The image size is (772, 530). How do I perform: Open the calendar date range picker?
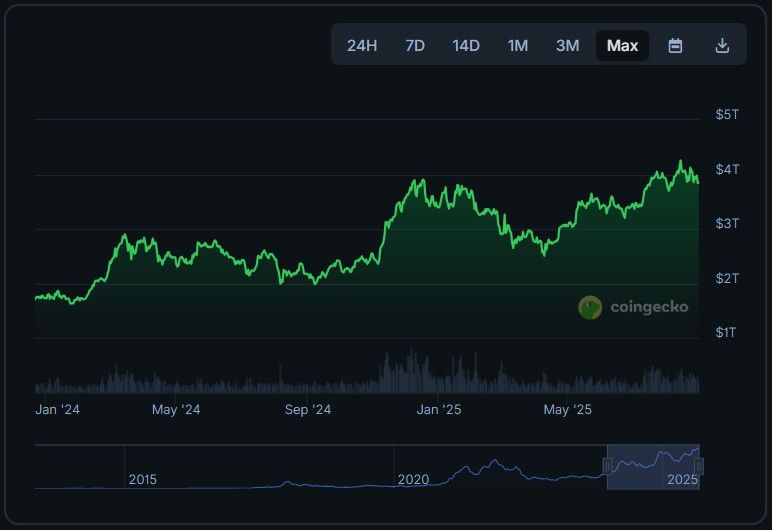point(675,45)
